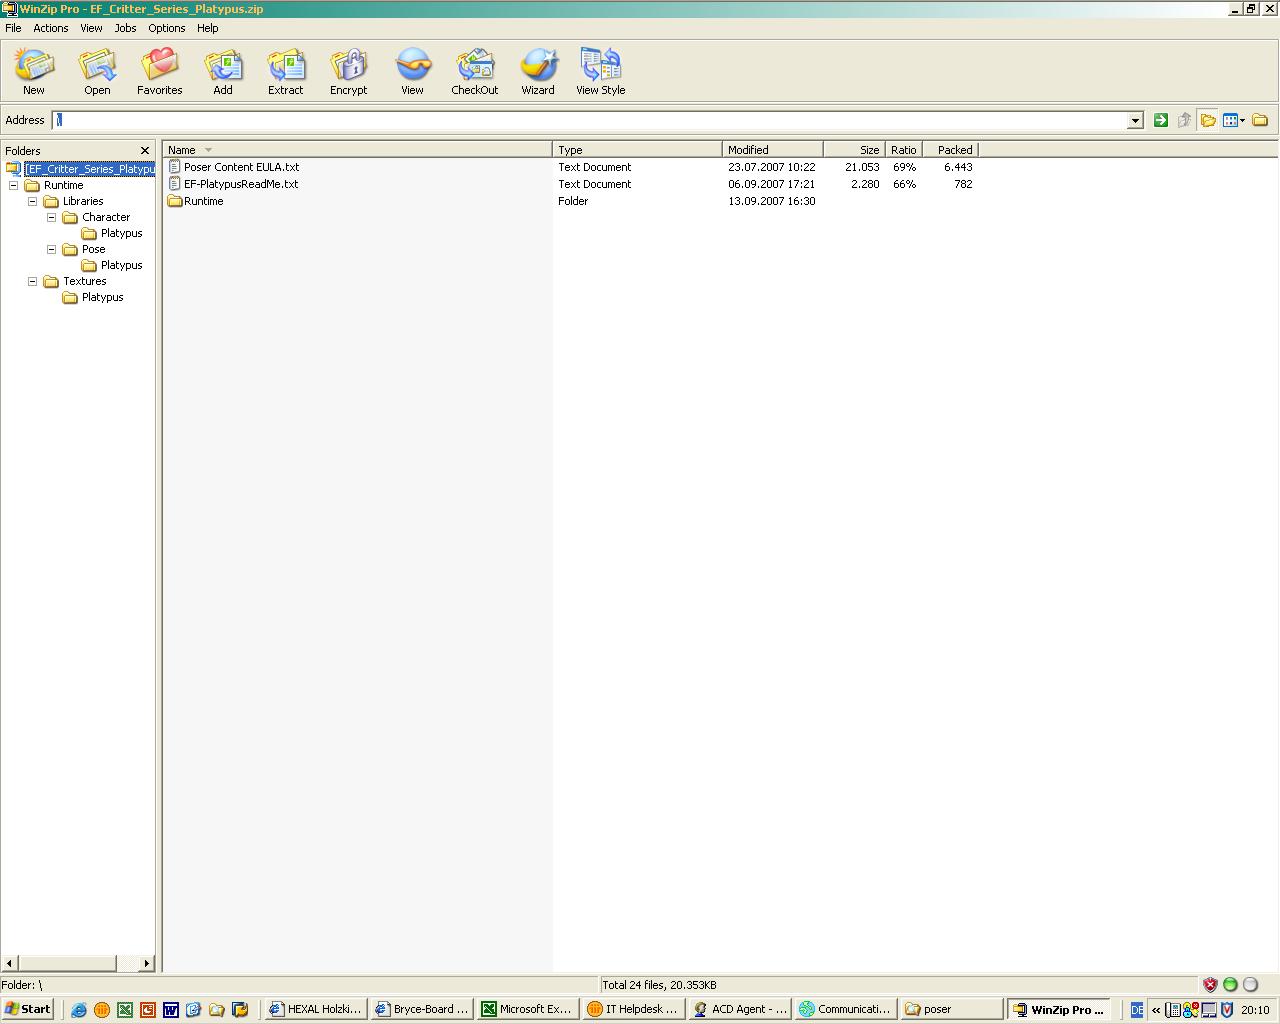The width and height of the screenshot is (1280, 1024).
Task: Open the Options menu
Action: click(167, 28)
